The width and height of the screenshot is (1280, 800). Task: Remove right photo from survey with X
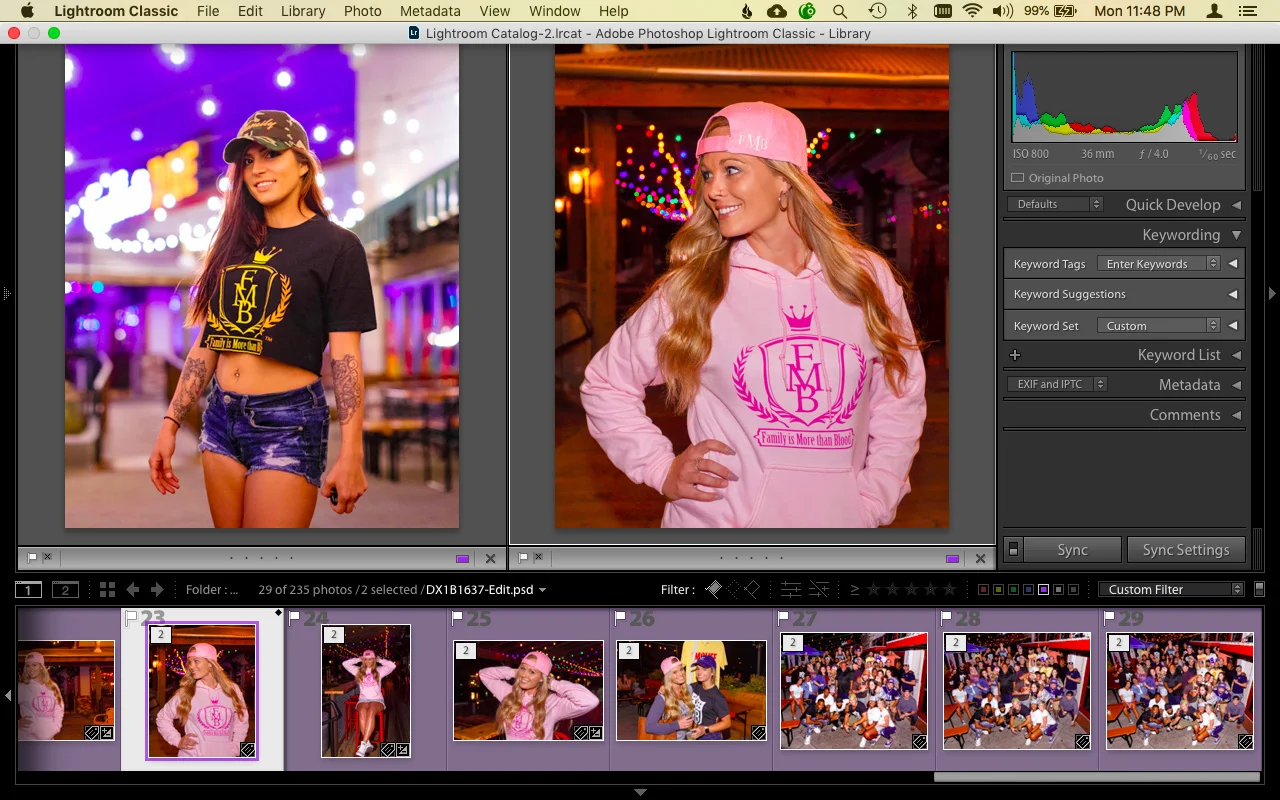[980, 559]
